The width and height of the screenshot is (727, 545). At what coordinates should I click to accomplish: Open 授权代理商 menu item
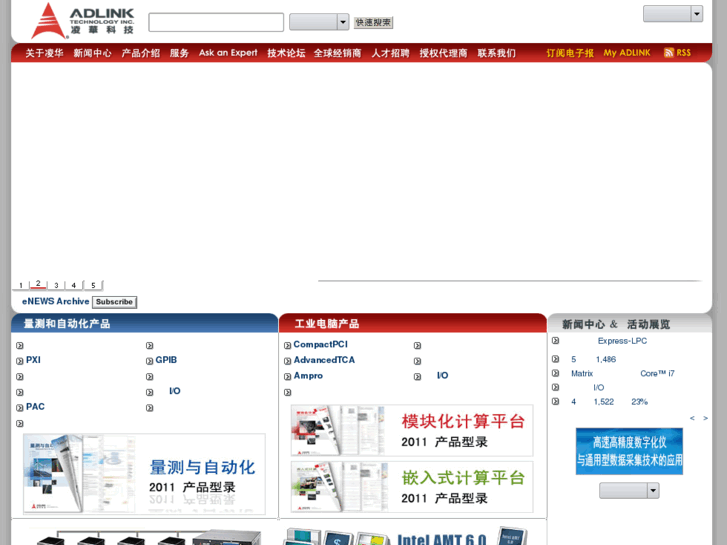click(x=443, y=53)
